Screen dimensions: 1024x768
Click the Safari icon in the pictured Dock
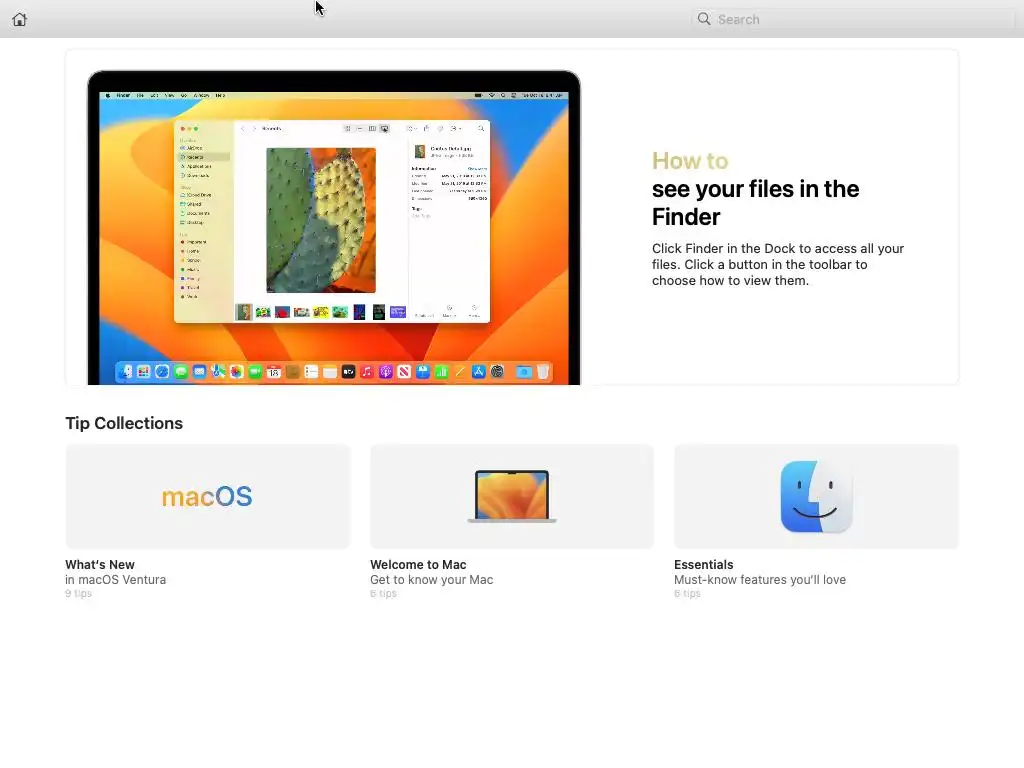(162, 372)
